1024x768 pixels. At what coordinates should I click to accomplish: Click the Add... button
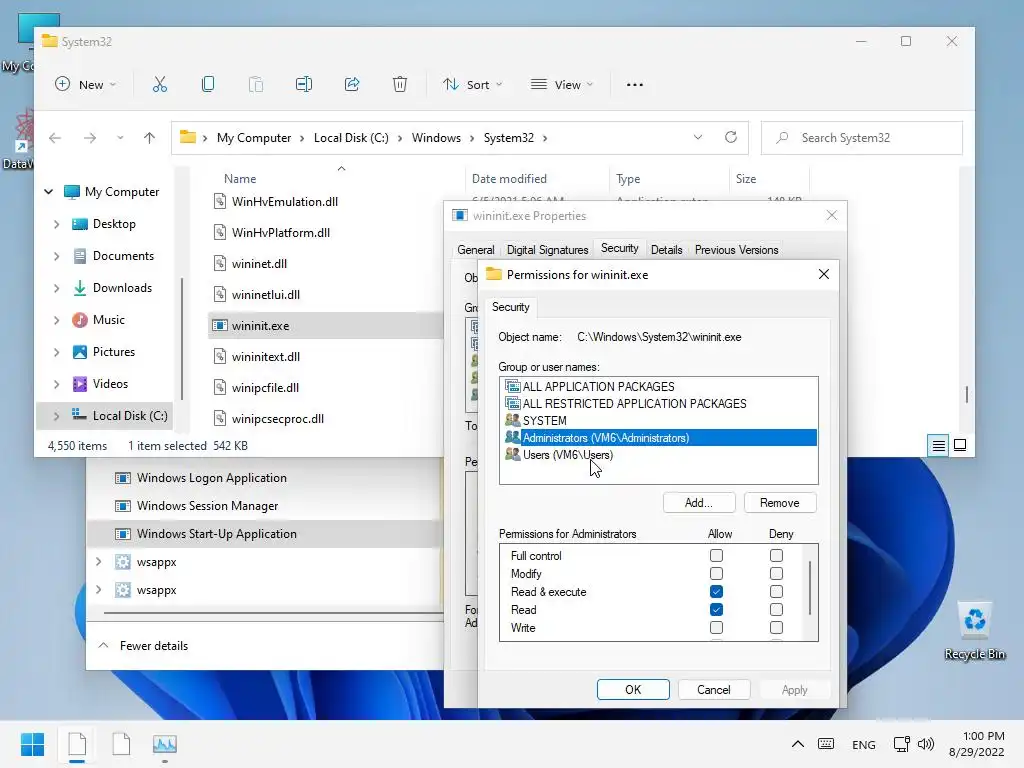click(x=699, y=503)
